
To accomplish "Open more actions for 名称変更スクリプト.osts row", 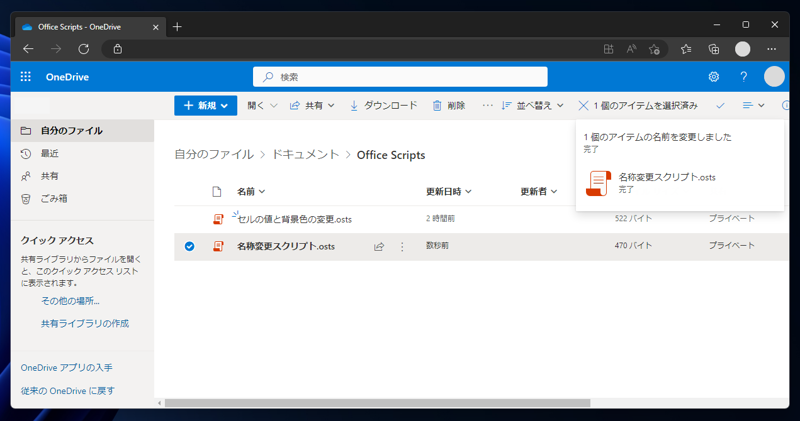I will tap(402, 247).
